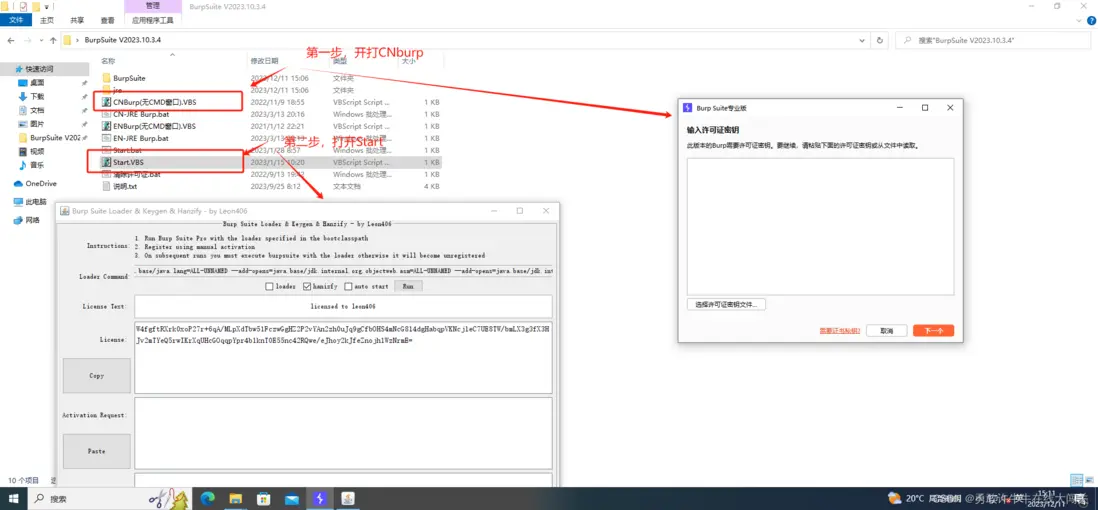Open the weather widget showing 20°C
The width and height of the screenshot is (1098, 510).
click(907, 499)
